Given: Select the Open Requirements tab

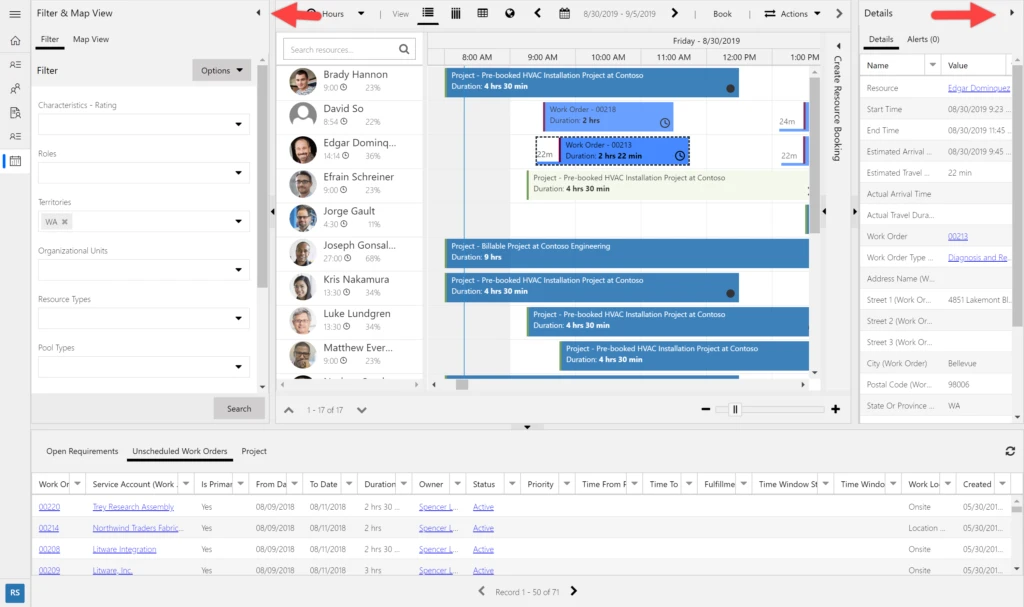Looking at the screenshot, I should click(x=82, y=452).
